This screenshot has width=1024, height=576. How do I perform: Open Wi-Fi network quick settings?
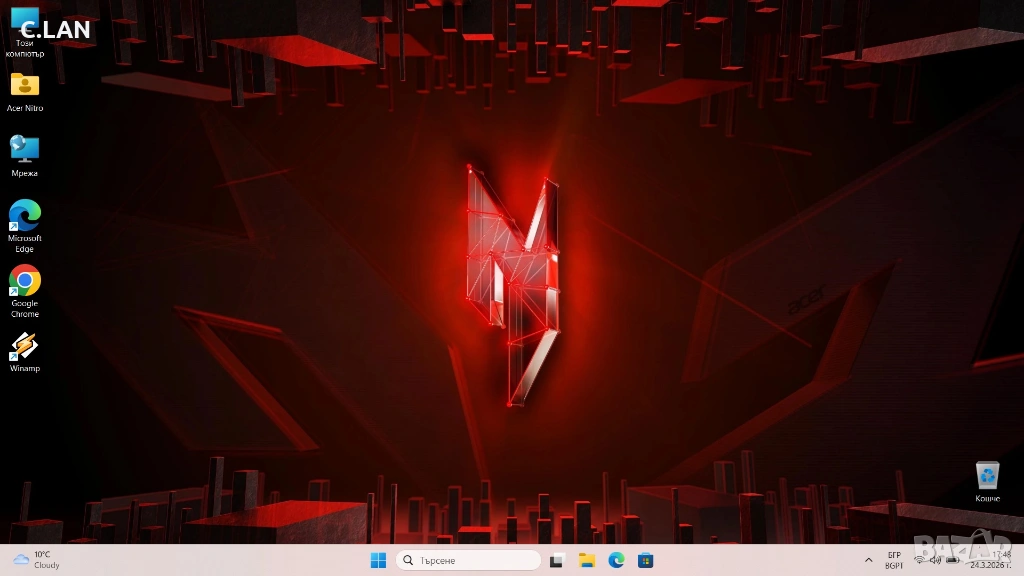pos(919,560)
